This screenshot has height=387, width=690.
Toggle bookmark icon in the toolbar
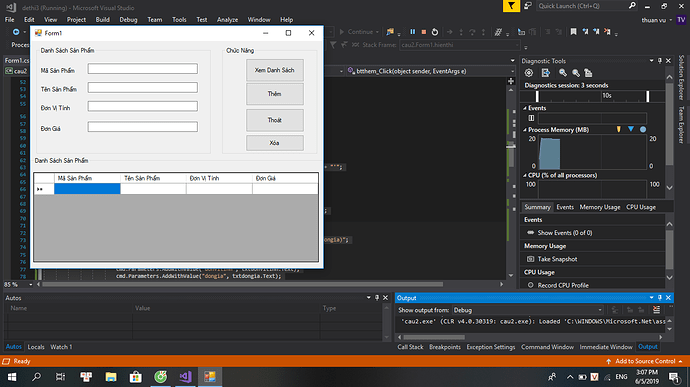pyautogui.click(x=573, y=32)
